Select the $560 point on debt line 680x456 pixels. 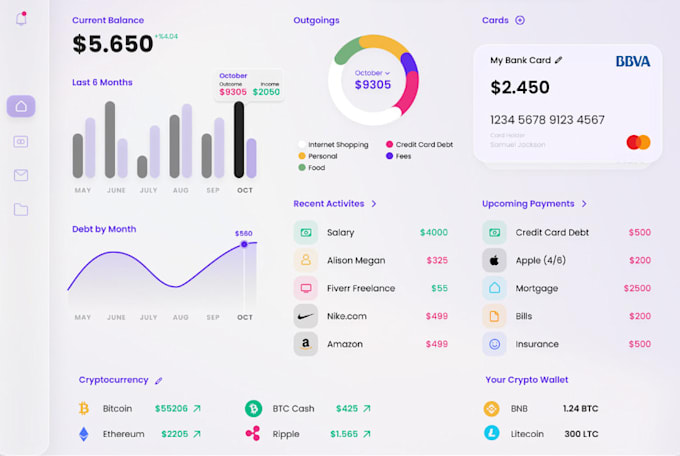point(244,244)
